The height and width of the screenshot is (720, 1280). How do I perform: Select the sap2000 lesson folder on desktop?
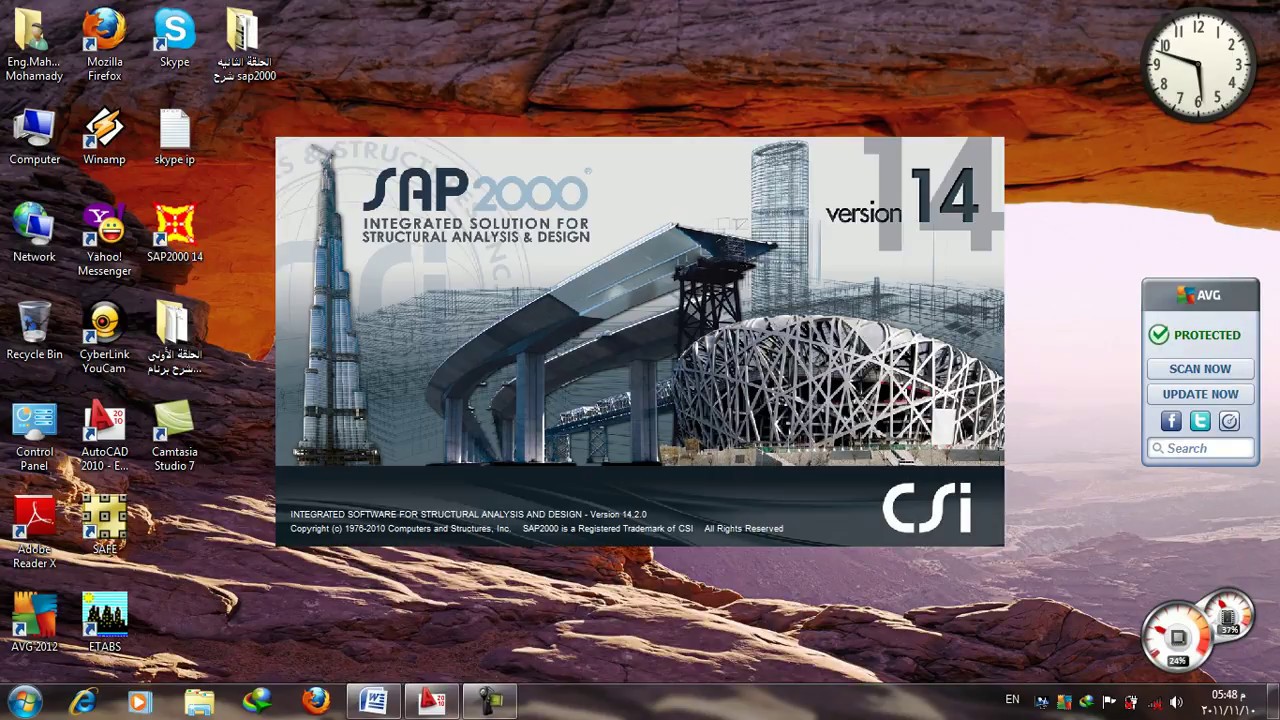pyautogui.click(x=244, y=45)
